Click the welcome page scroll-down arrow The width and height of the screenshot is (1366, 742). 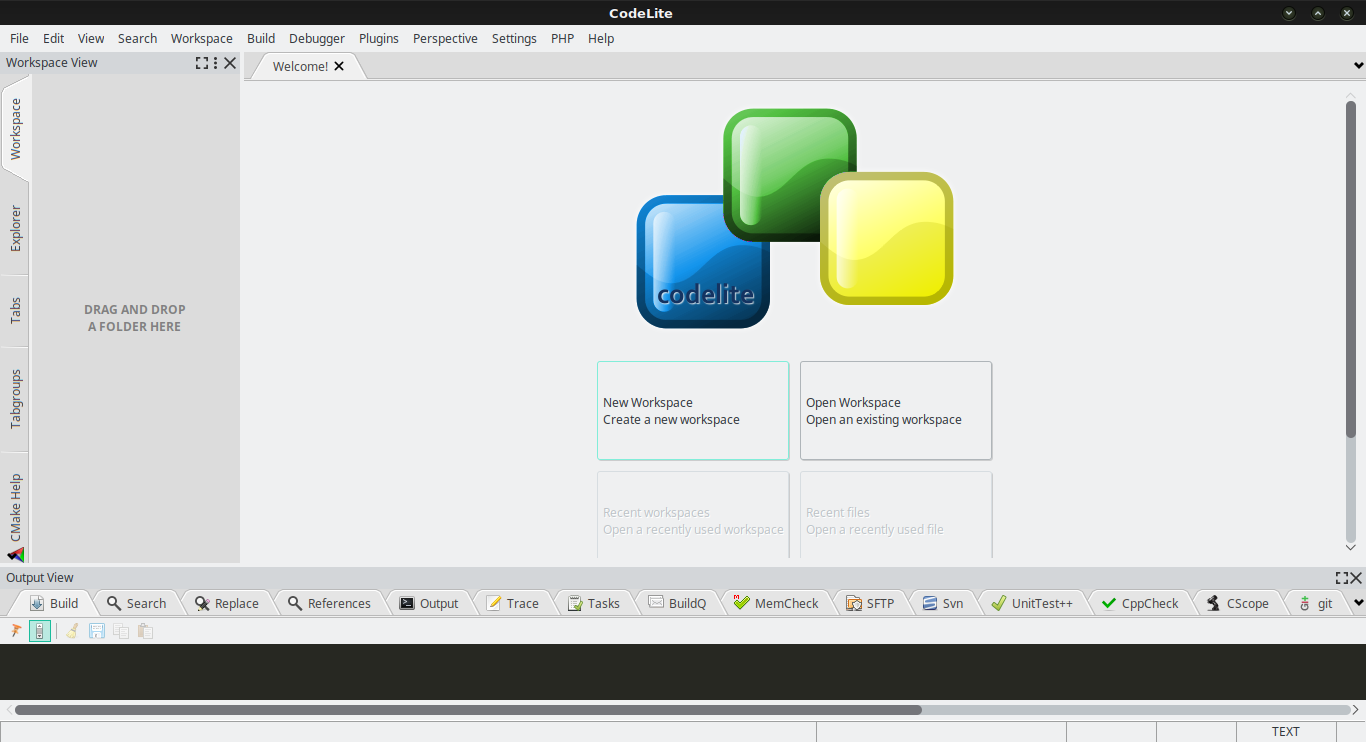[x=1351, y=547]
